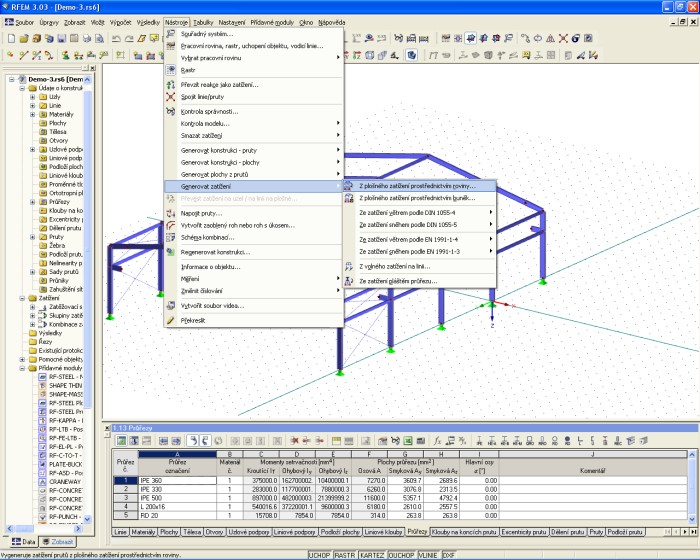The image size is (700, 560).
Task: Click the rotate view icon in top toolbar
Action: (x=538, y=38)
